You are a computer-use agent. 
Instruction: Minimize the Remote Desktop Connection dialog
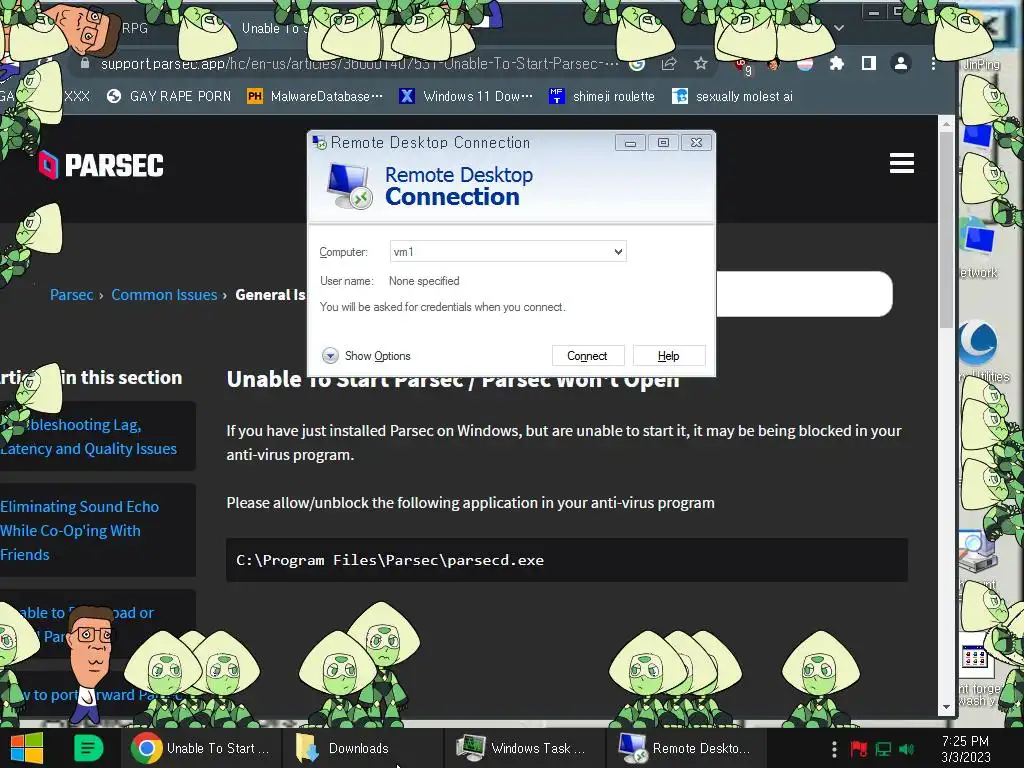coord(630,142)
